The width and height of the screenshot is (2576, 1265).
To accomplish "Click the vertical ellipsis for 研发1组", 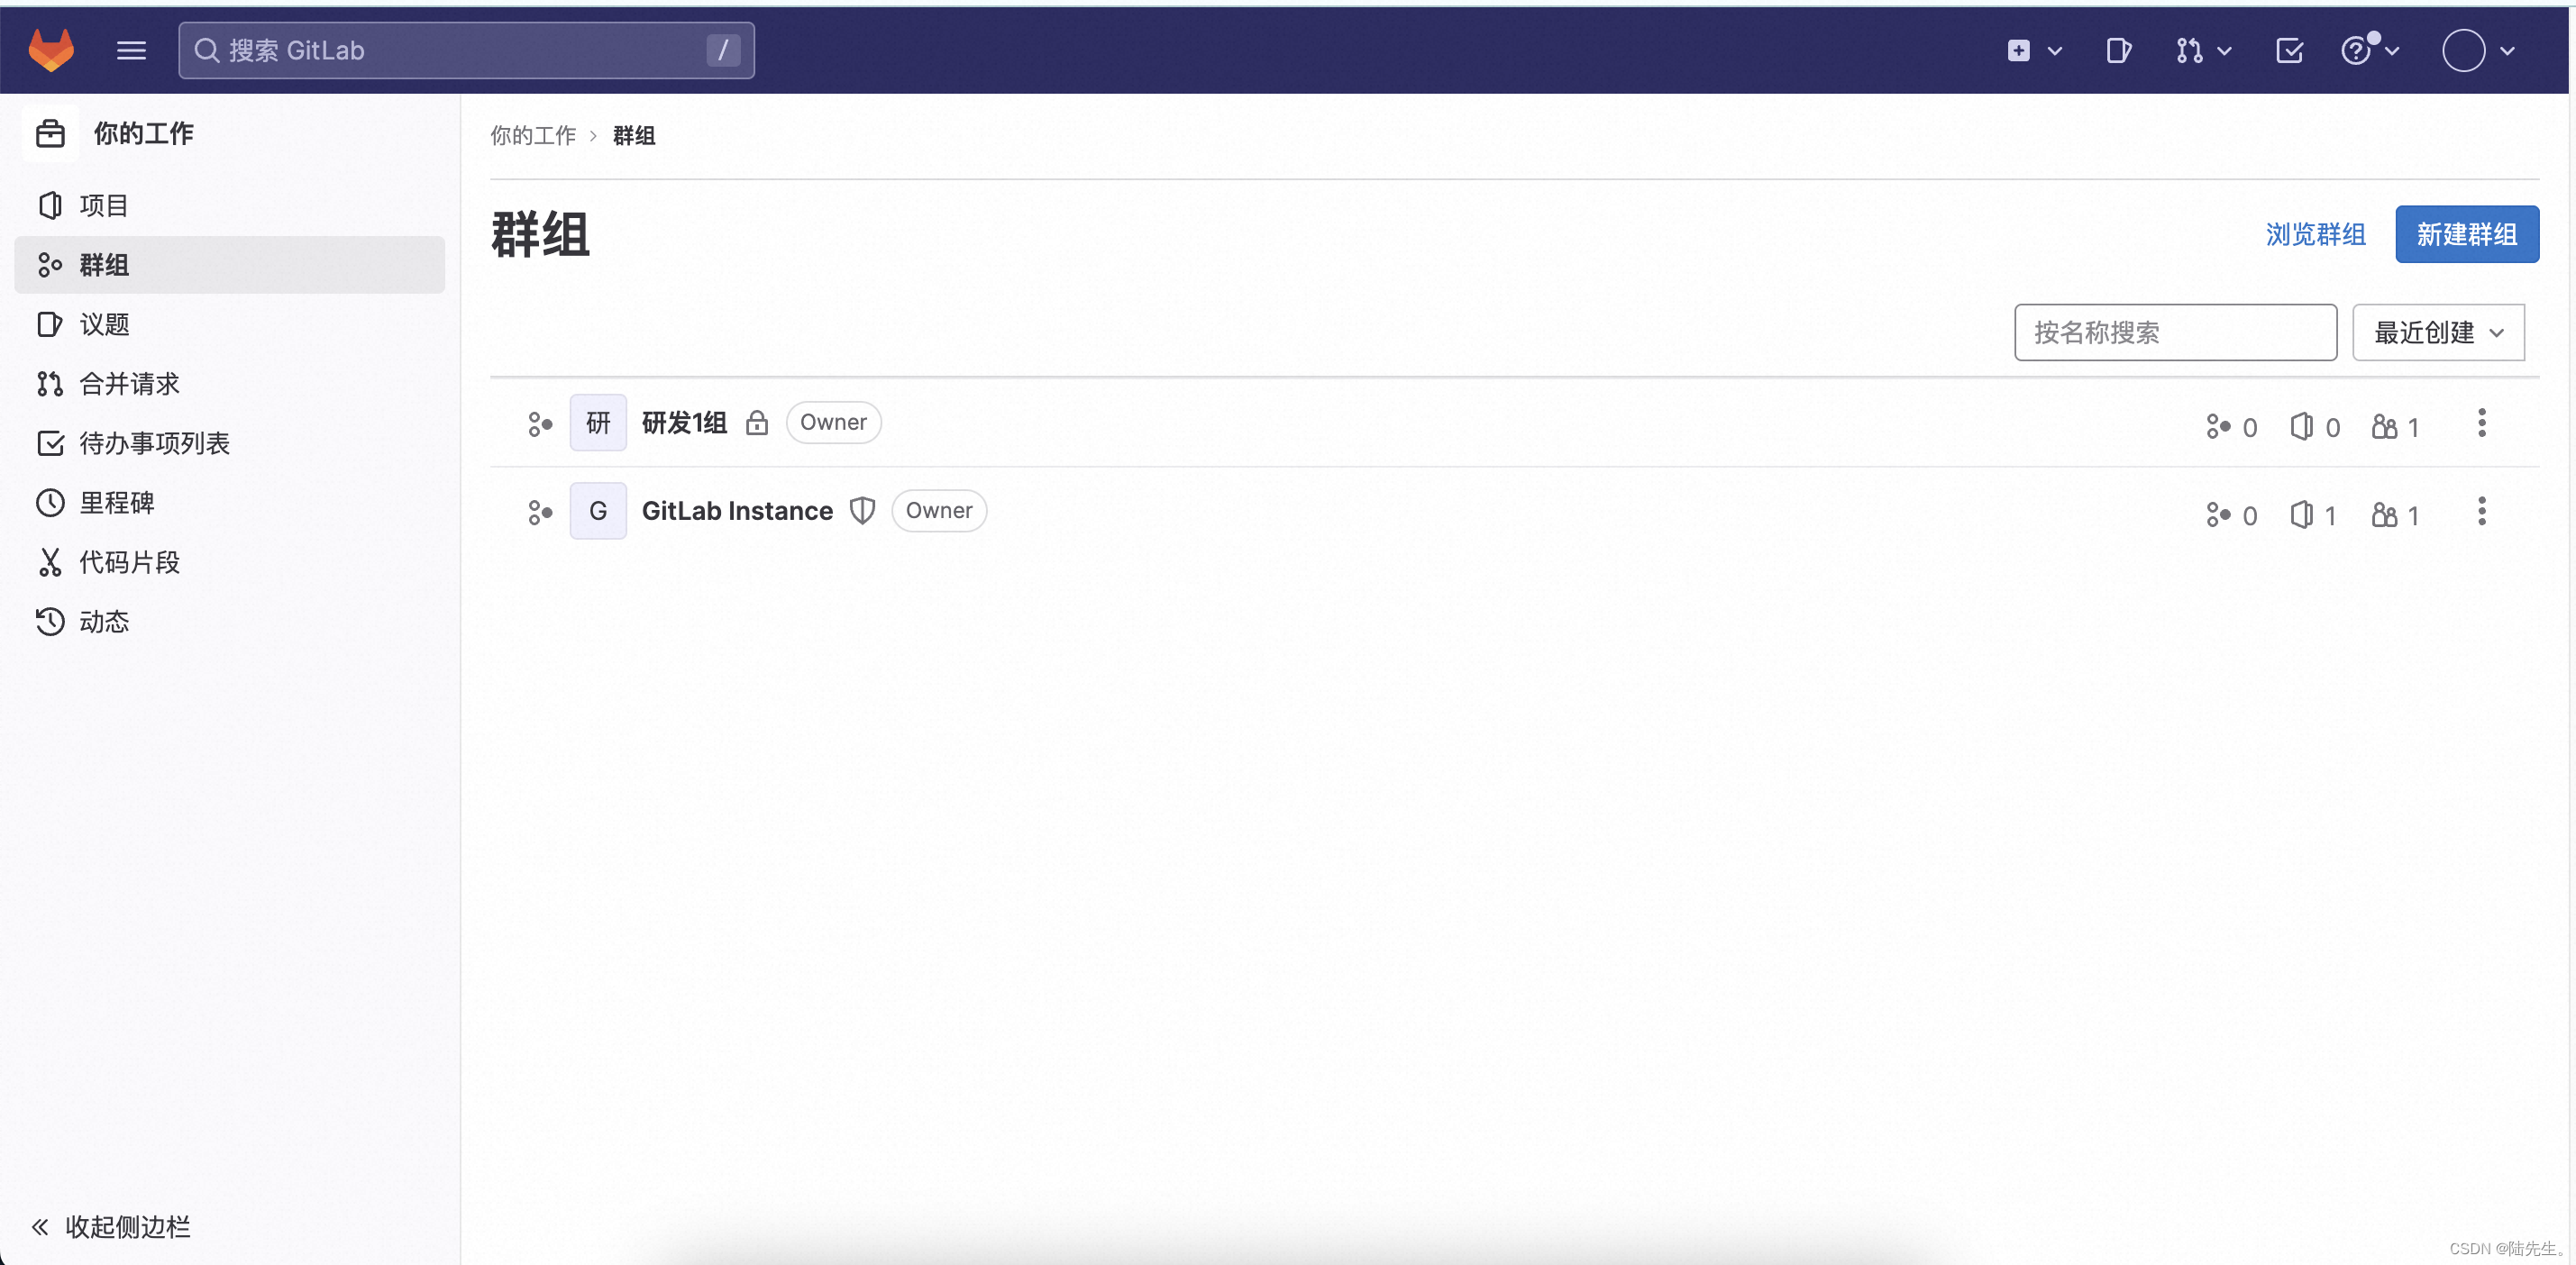I will [x=2481, y=423].
